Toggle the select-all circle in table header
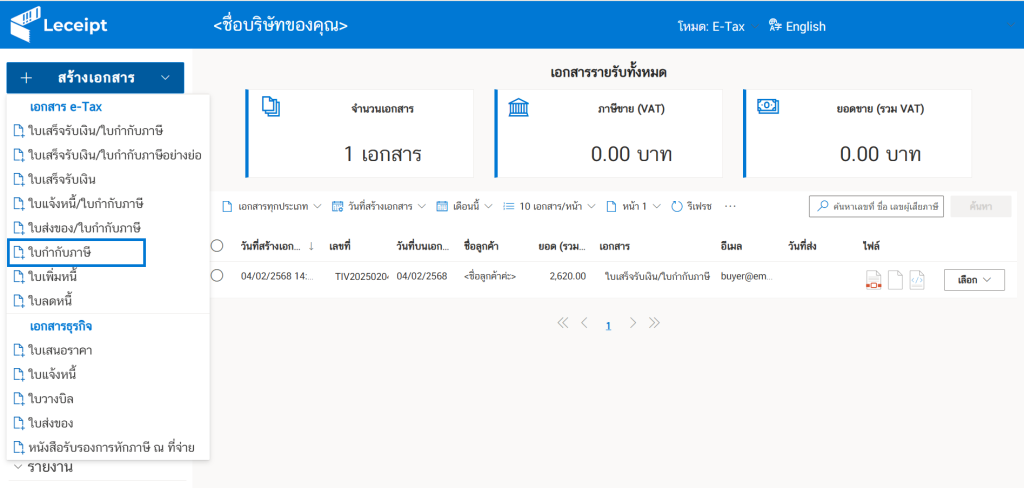The width and height of the screenshot is (1024, 488). tap(217, 246)
